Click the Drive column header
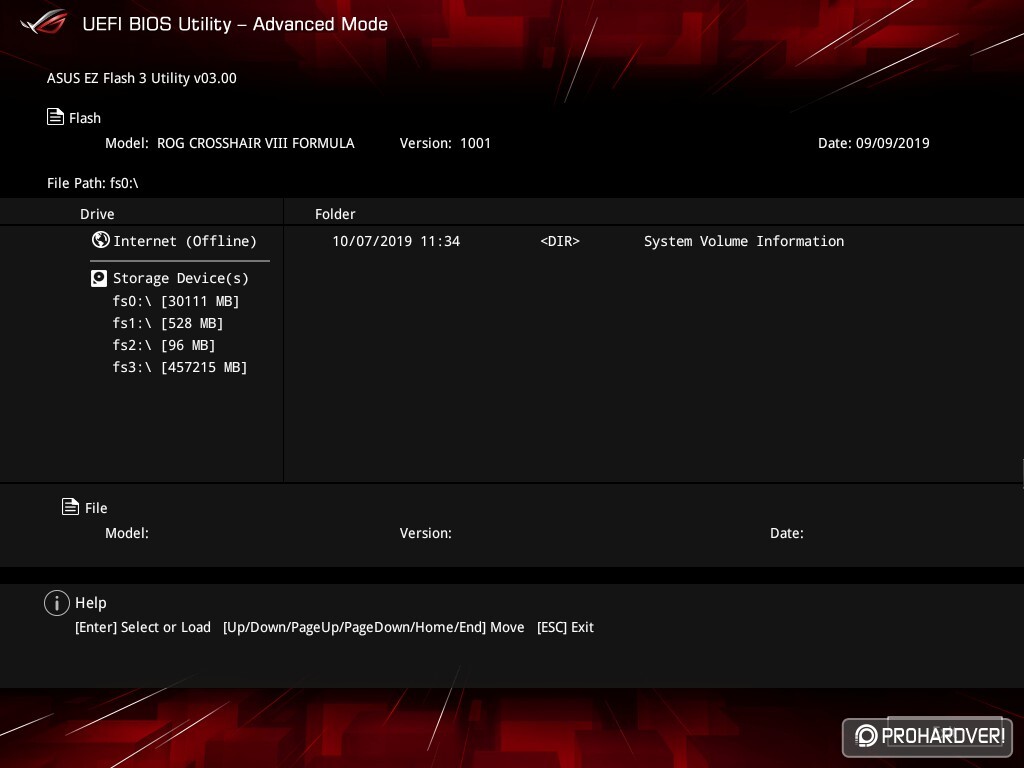1024x768 pixels. [x=97, y=214]
